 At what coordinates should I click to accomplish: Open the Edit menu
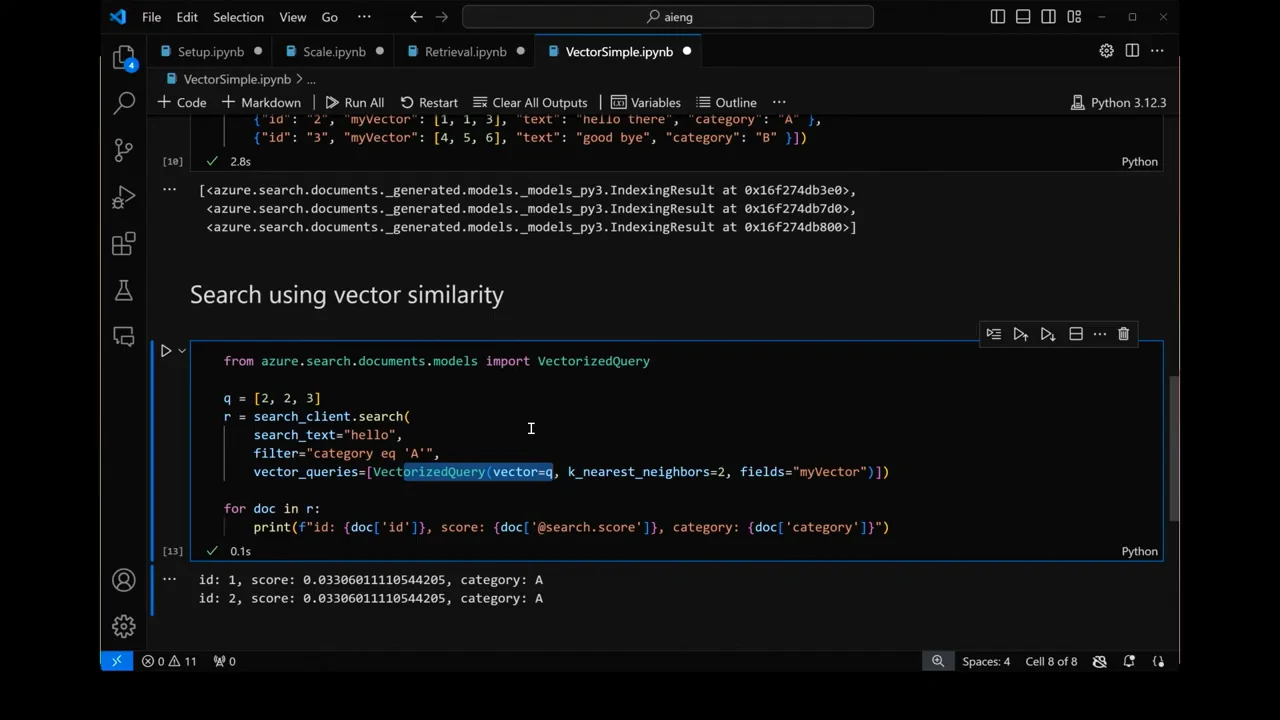187,17
